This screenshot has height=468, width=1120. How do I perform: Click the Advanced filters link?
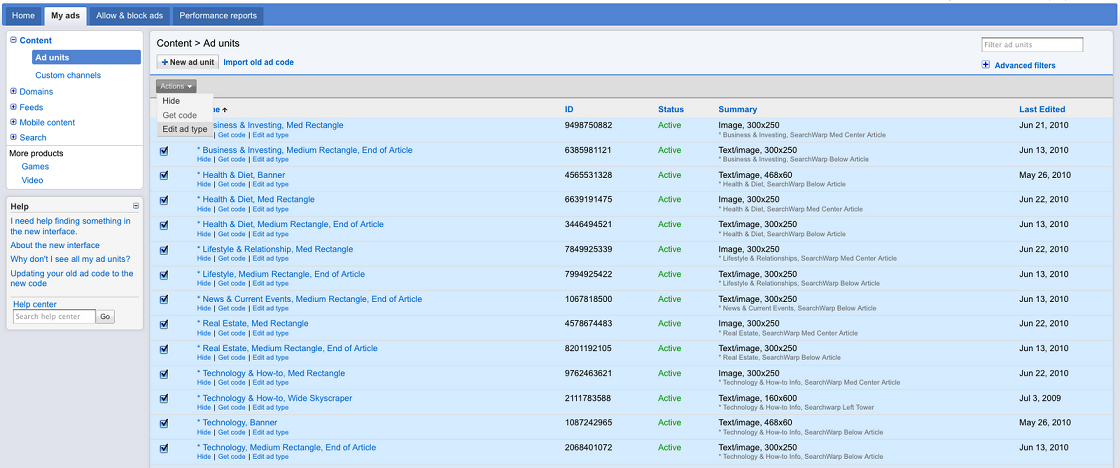coord(1025,65)
